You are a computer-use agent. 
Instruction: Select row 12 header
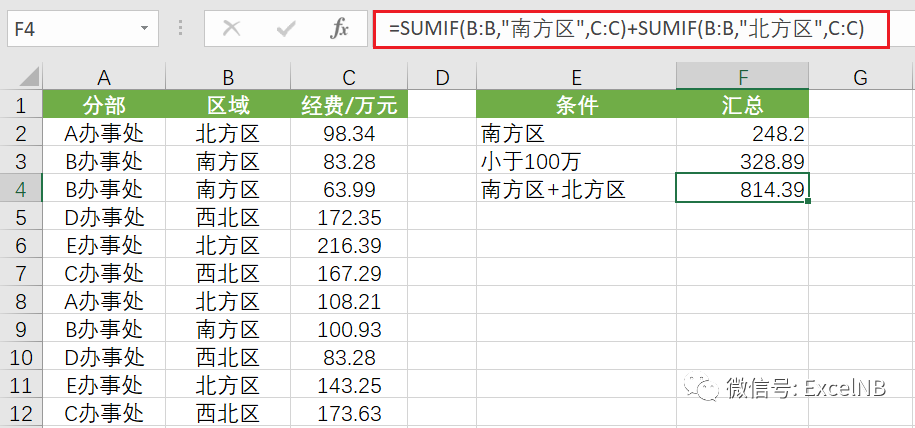(21, 414)
